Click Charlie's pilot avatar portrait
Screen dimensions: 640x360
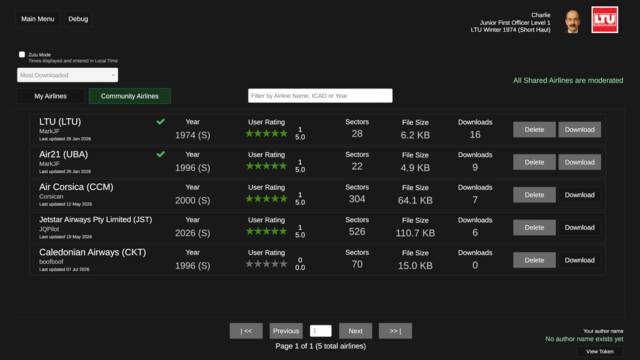pyautogui.click(x=573, y=21)
